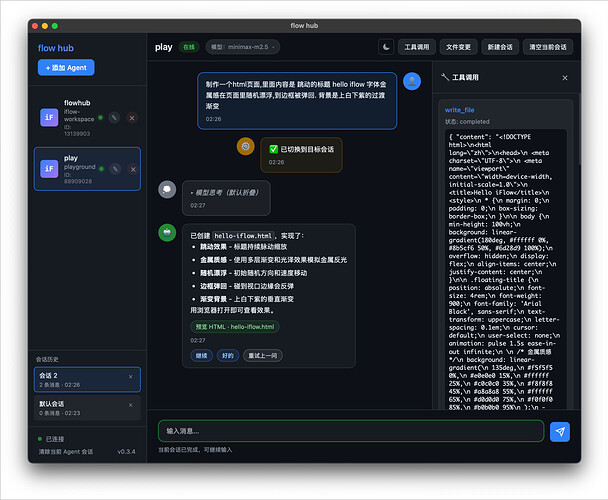The image size is (608, 500).
Task: Remove the play agent using its X icon
Action: [132, 170]
